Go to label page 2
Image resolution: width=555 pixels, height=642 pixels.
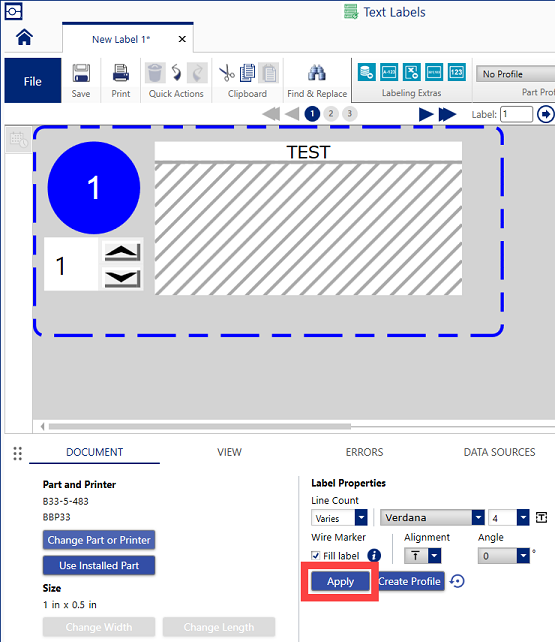[x=331, y=113]
